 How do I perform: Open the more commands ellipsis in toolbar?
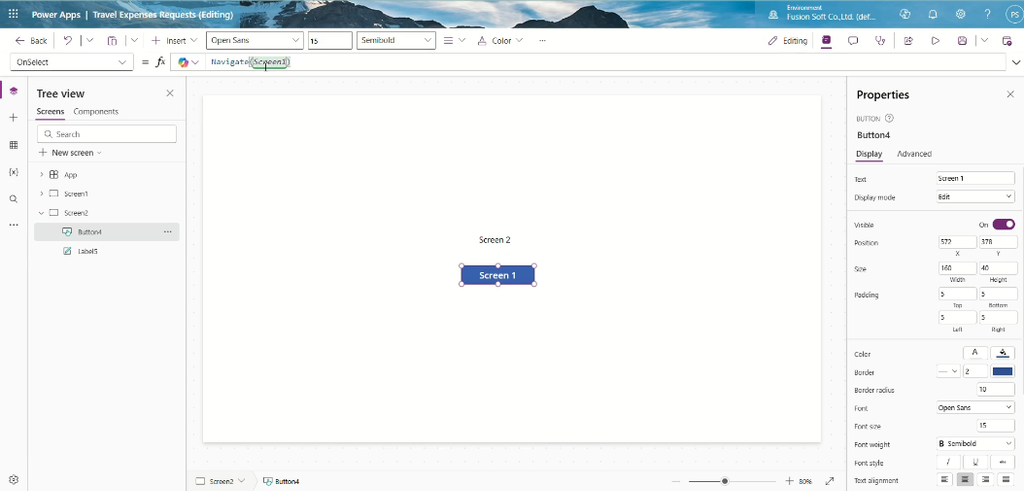(542, 40)
